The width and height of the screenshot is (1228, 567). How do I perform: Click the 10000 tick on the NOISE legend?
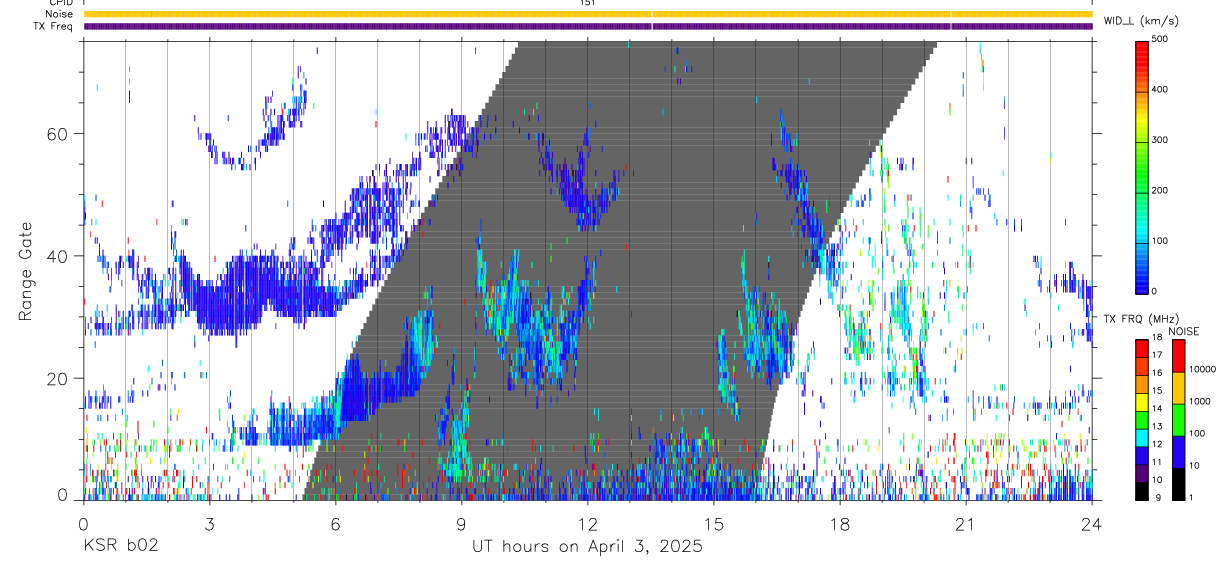coord(1203,369)
